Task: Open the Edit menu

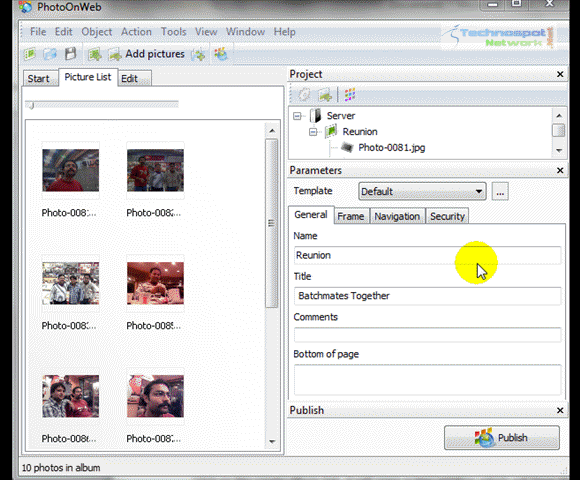Action: click(x=63, y=32)
